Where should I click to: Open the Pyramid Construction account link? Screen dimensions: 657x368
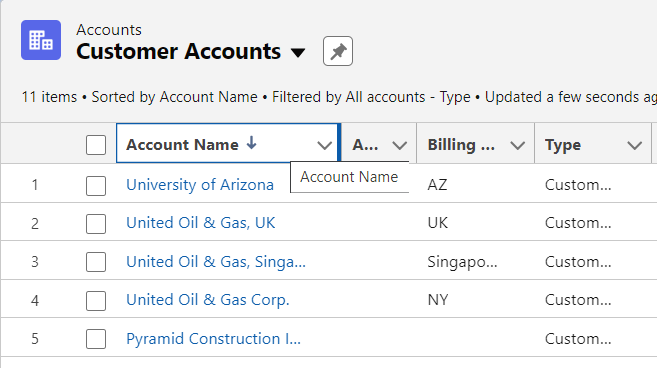tap(213, 339)
